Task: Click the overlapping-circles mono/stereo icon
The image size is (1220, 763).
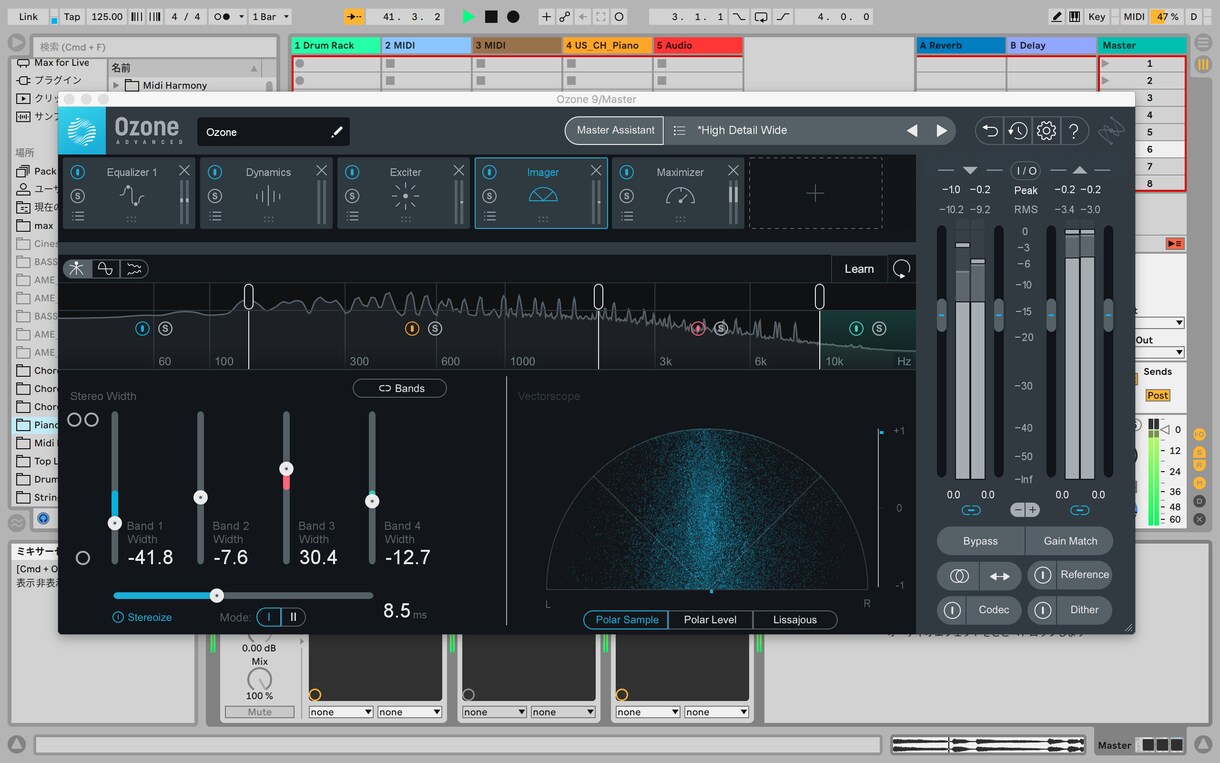Action: 959,575
